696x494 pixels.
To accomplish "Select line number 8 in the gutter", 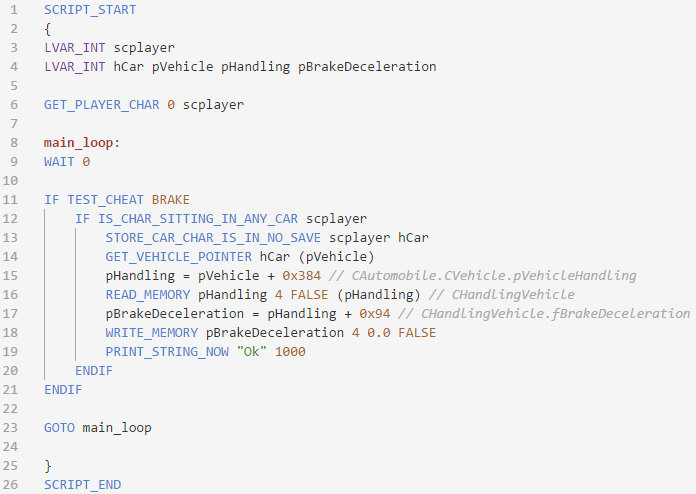I will 14,142.
